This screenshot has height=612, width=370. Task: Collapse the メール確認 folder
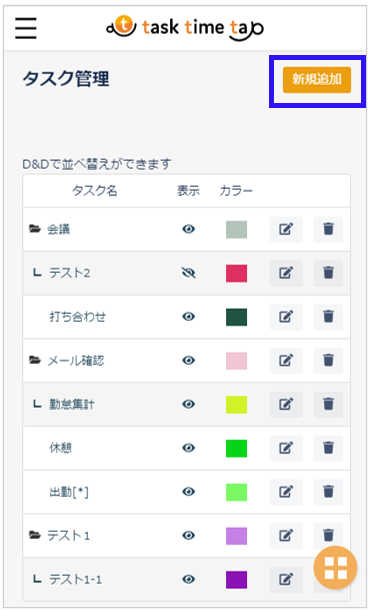(x=35, y=360)
